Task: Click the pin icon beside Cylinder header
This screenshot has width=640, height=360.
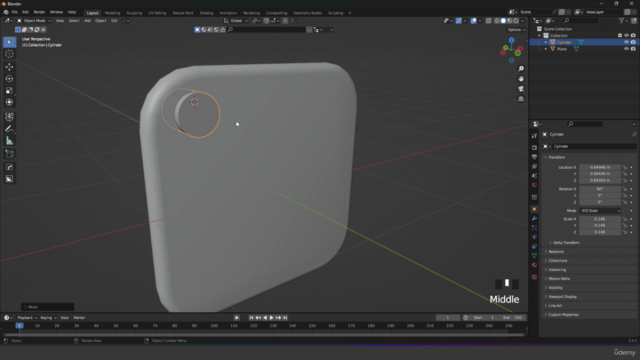Action: tap(633, 134)
